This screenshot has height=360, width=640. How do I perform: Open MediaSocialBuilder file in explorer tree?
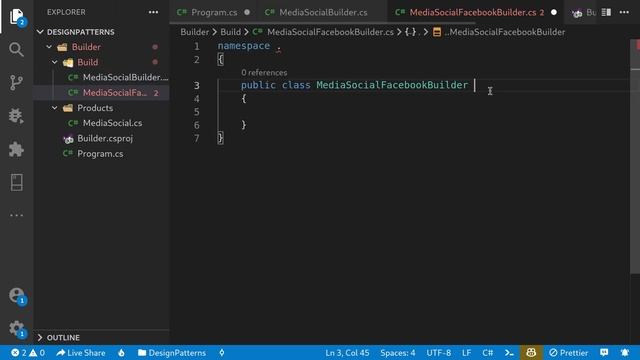(x=101, y=77)
